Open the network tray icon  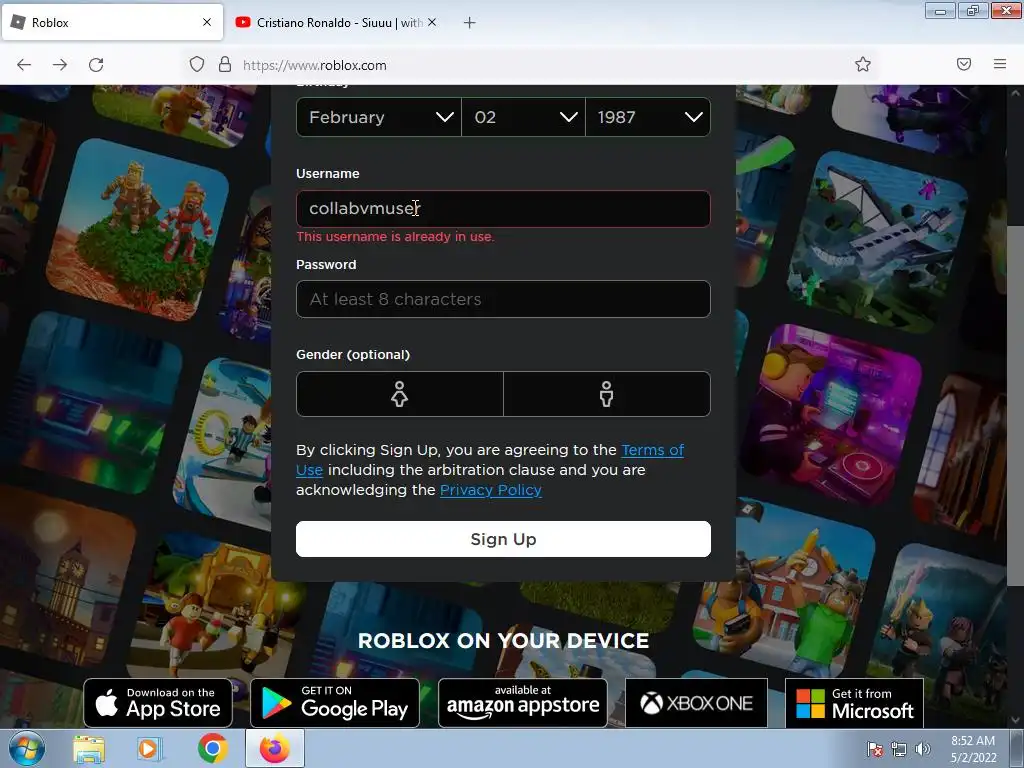click(899, 750)
